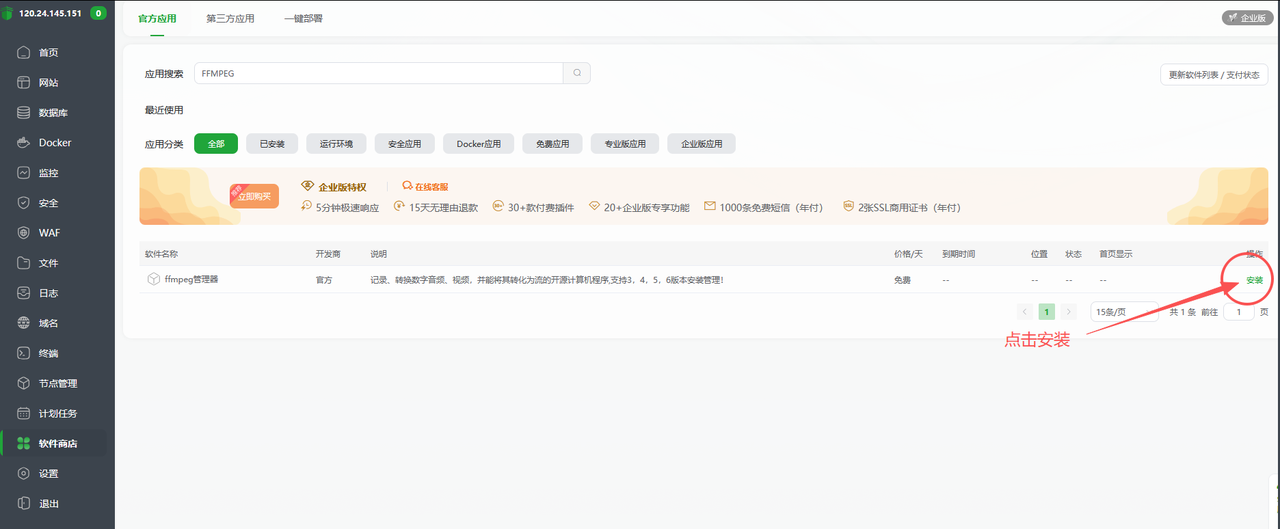Click the Docker whale icon in sidebar
The image size is (1280, 529).
[23, 143]
